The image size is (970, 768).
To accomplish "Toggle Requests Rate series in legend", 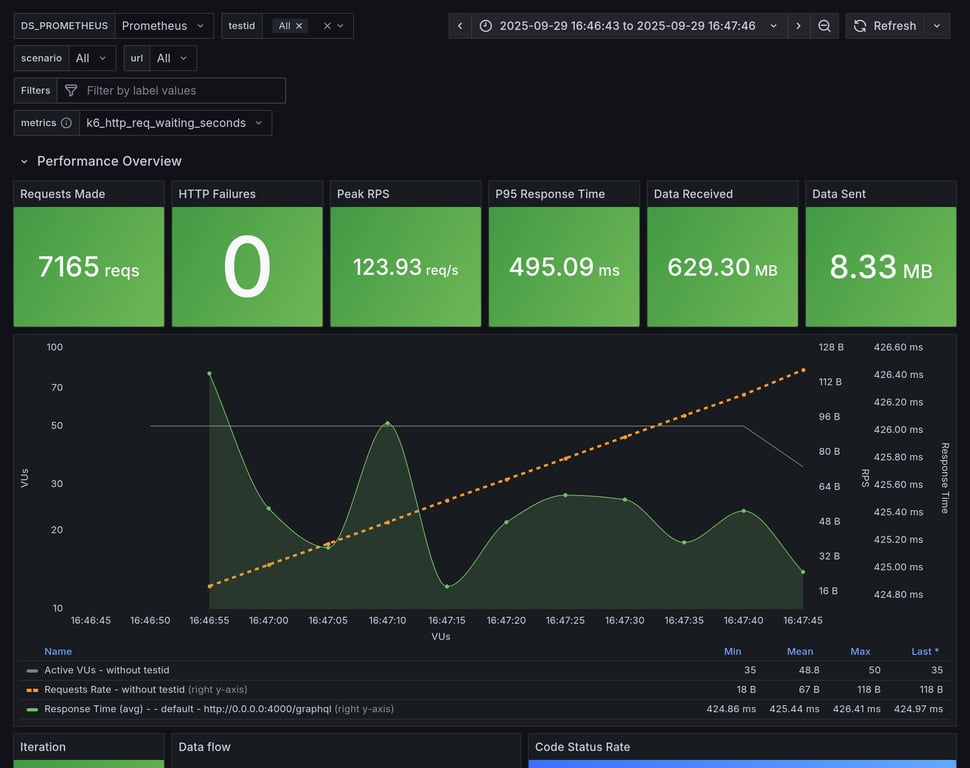I will (116, 689).
